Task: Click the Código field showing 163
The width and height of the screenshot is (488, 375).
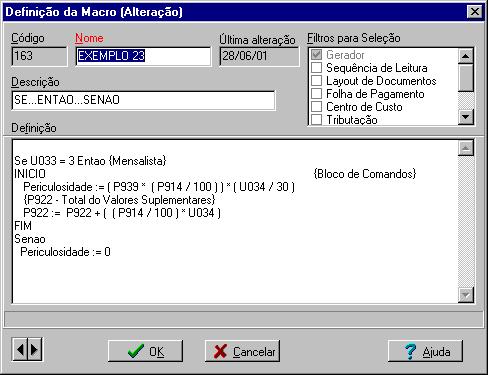Action: [x=39, y=56]
